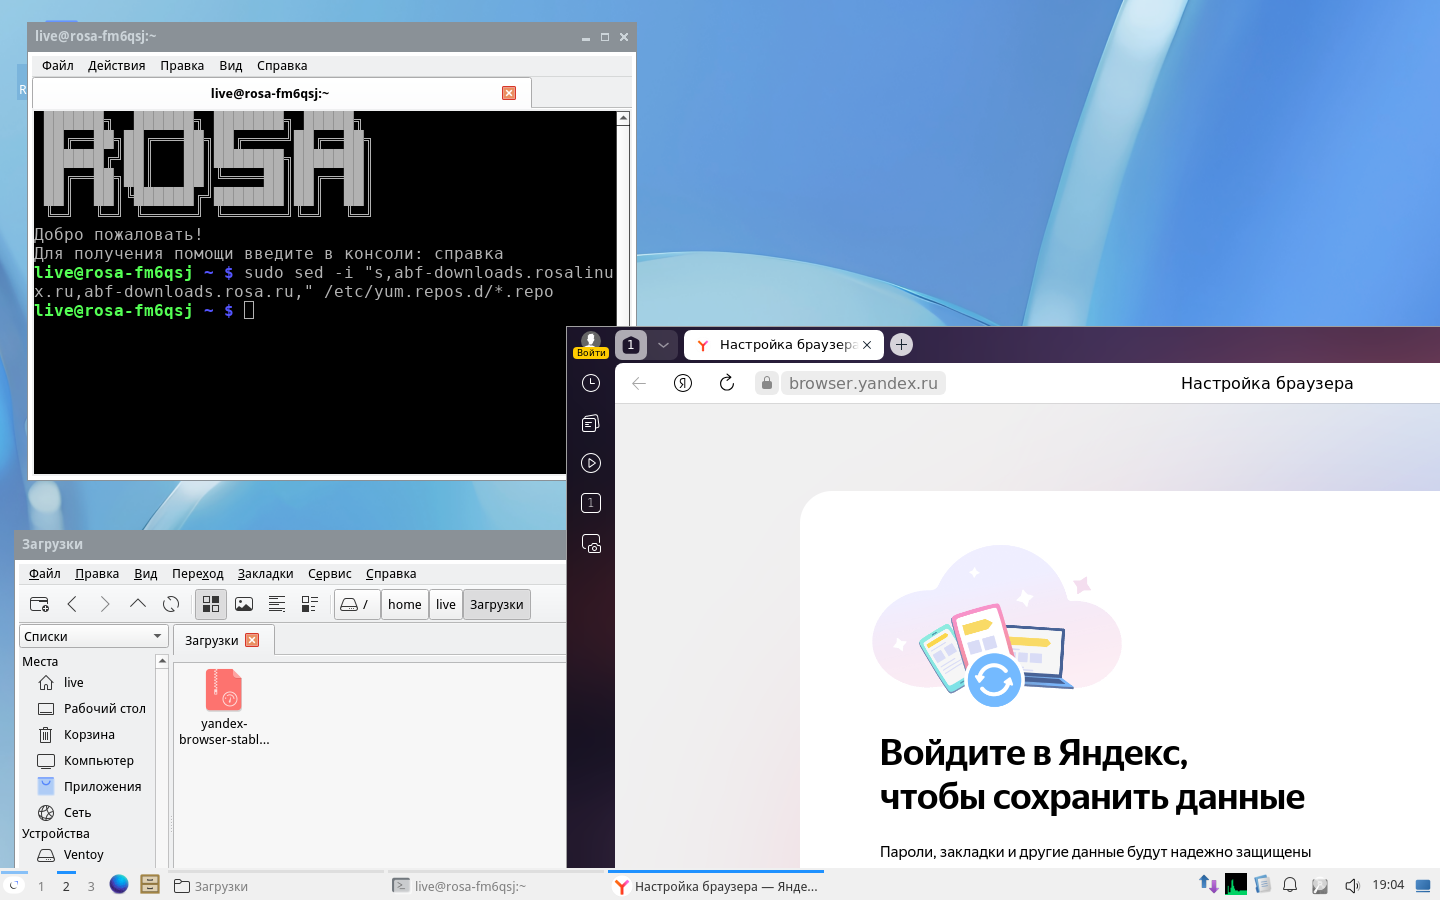Close the 'Загрузки' file manager tab
This screenshot has height=900, width=1440.
click(252, 640)
